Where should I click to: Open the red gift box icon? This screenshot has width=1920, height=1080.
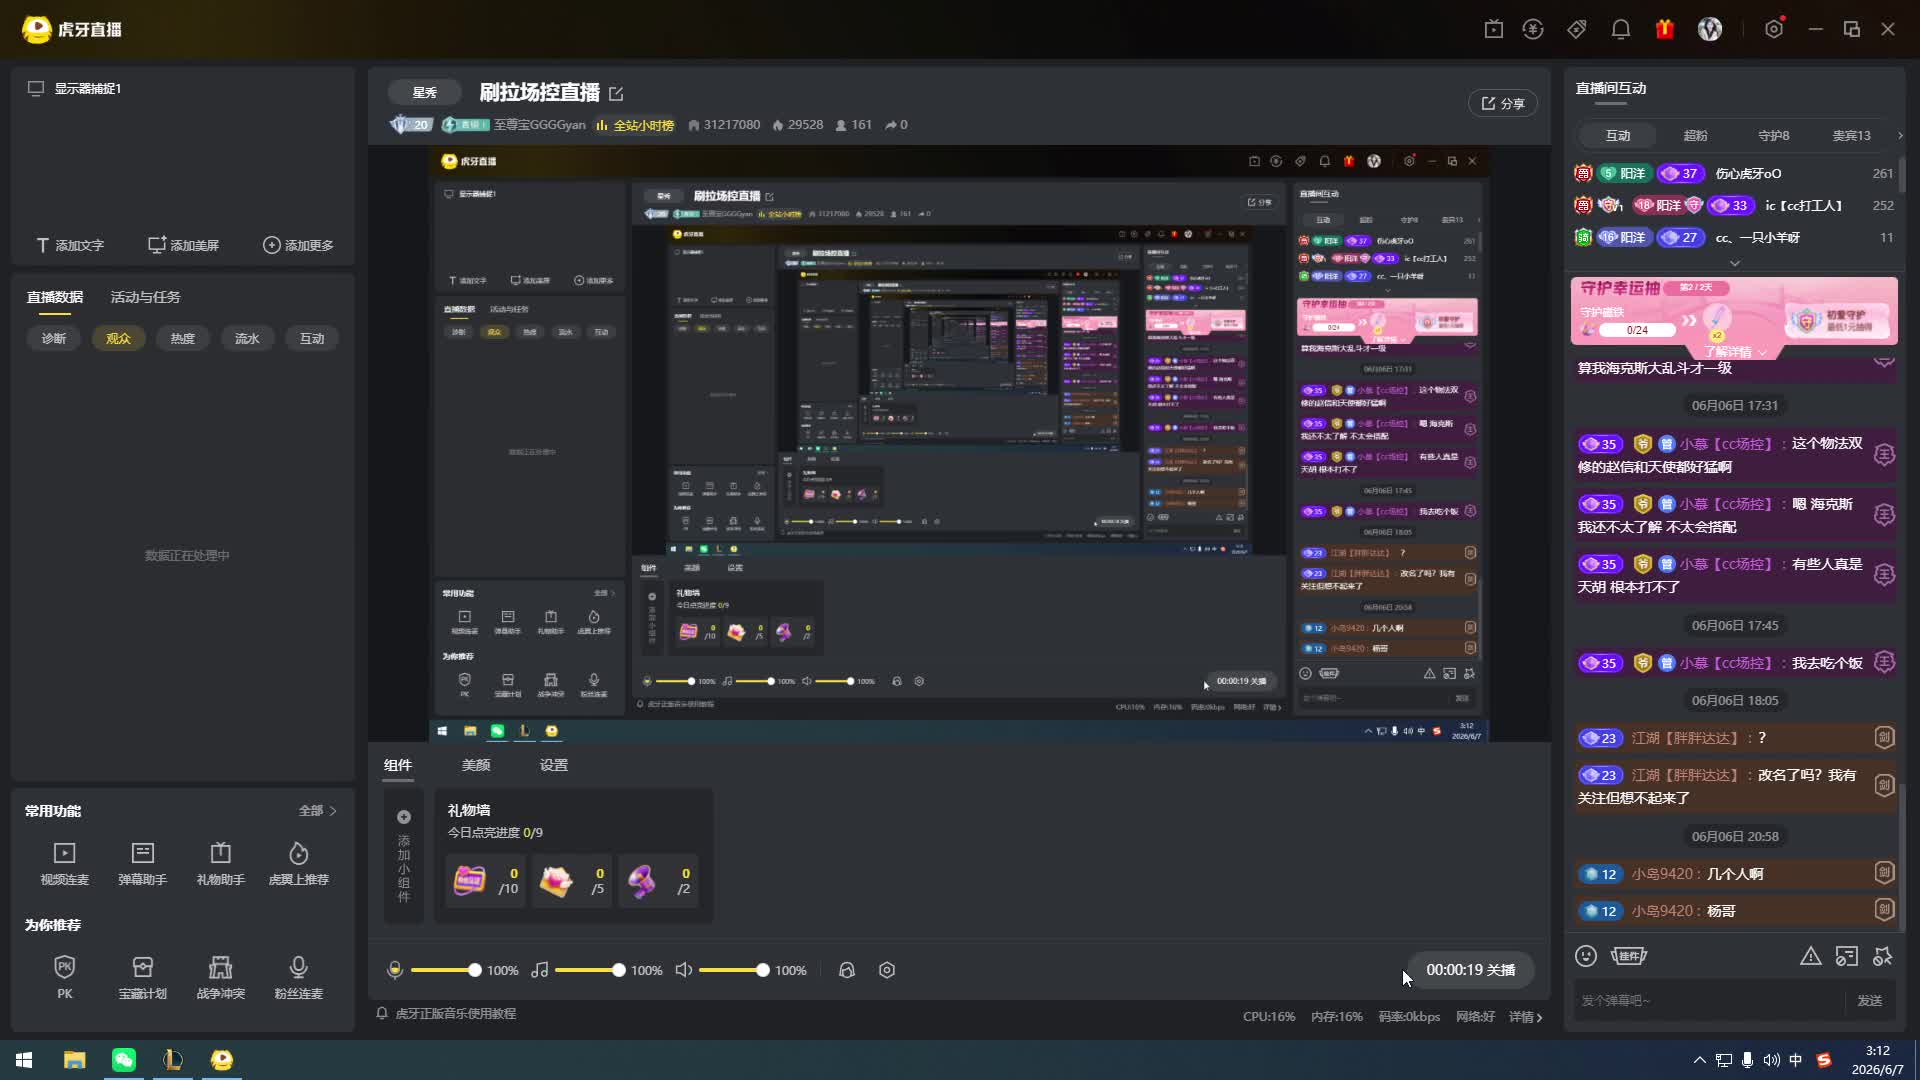[x=1665, y=29]
